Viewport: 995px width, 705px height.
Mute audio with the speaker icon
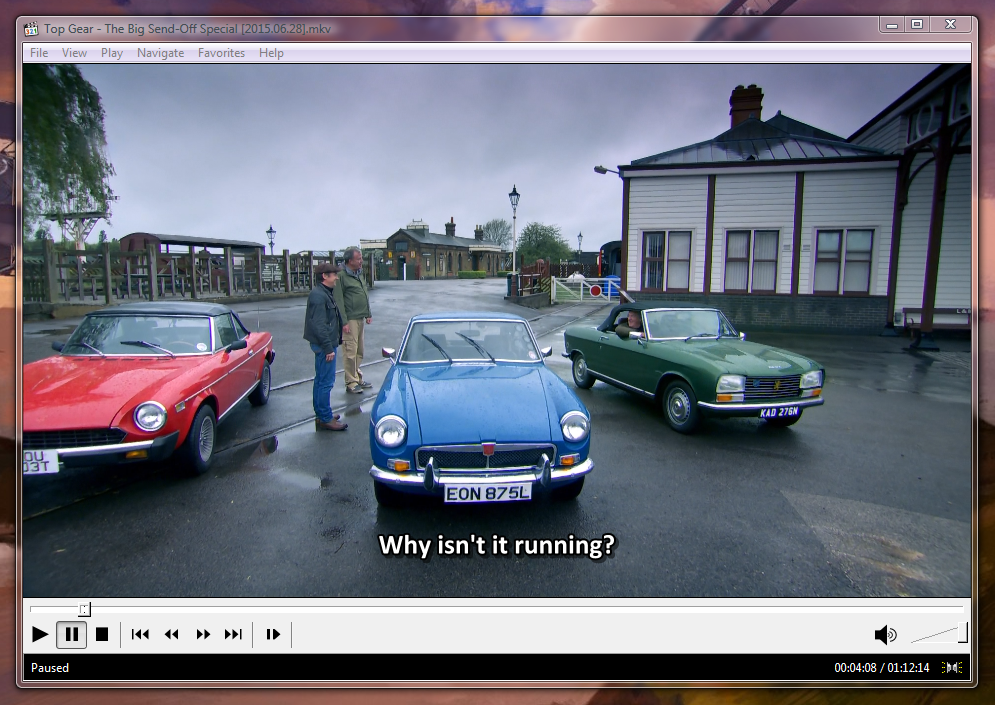[x=885, y=634]
